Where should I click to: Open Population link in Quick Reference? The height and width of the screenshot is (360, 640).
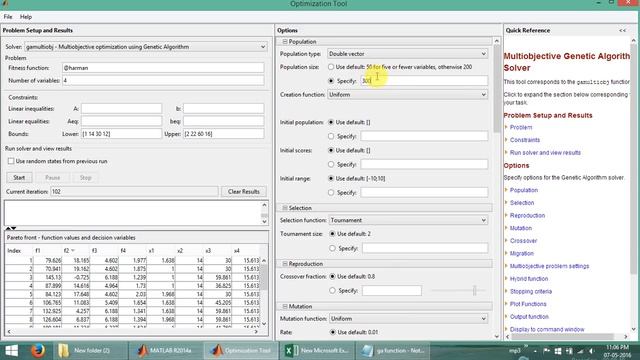click(x=524, y=190)
